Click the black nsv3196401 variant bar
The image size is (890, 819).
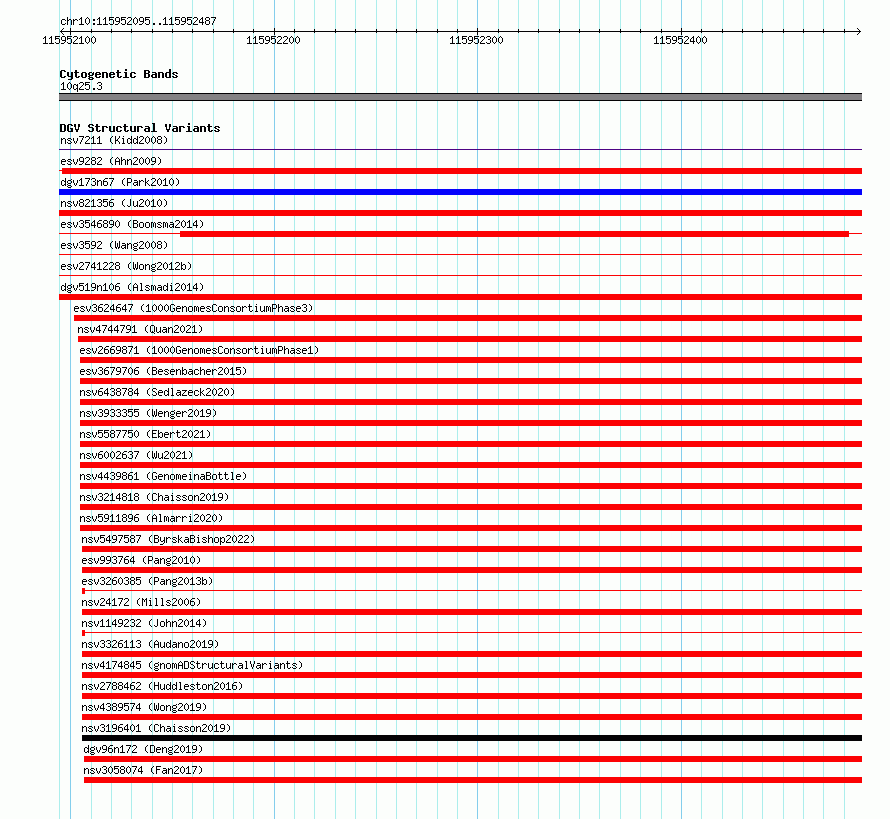pos(472,738)
